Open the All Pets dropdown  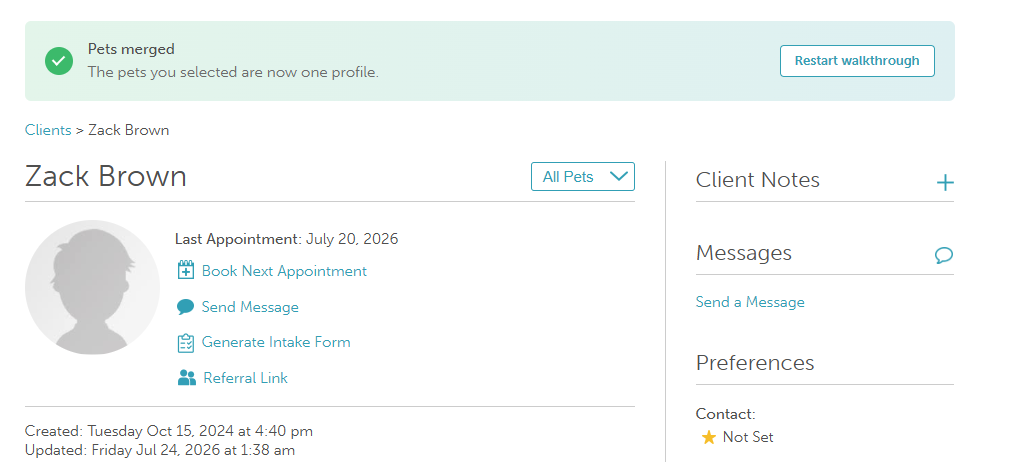pos(583,176)
